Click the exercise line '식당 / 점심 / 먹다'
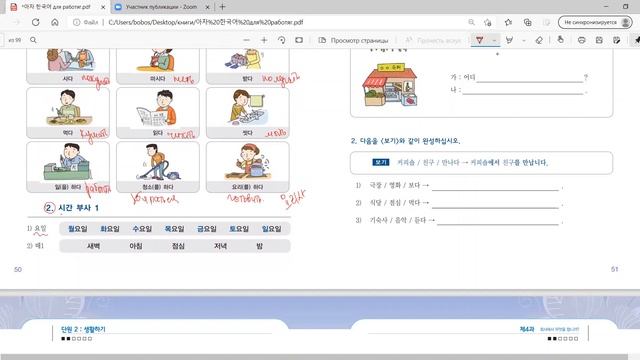 coord(395,203)
